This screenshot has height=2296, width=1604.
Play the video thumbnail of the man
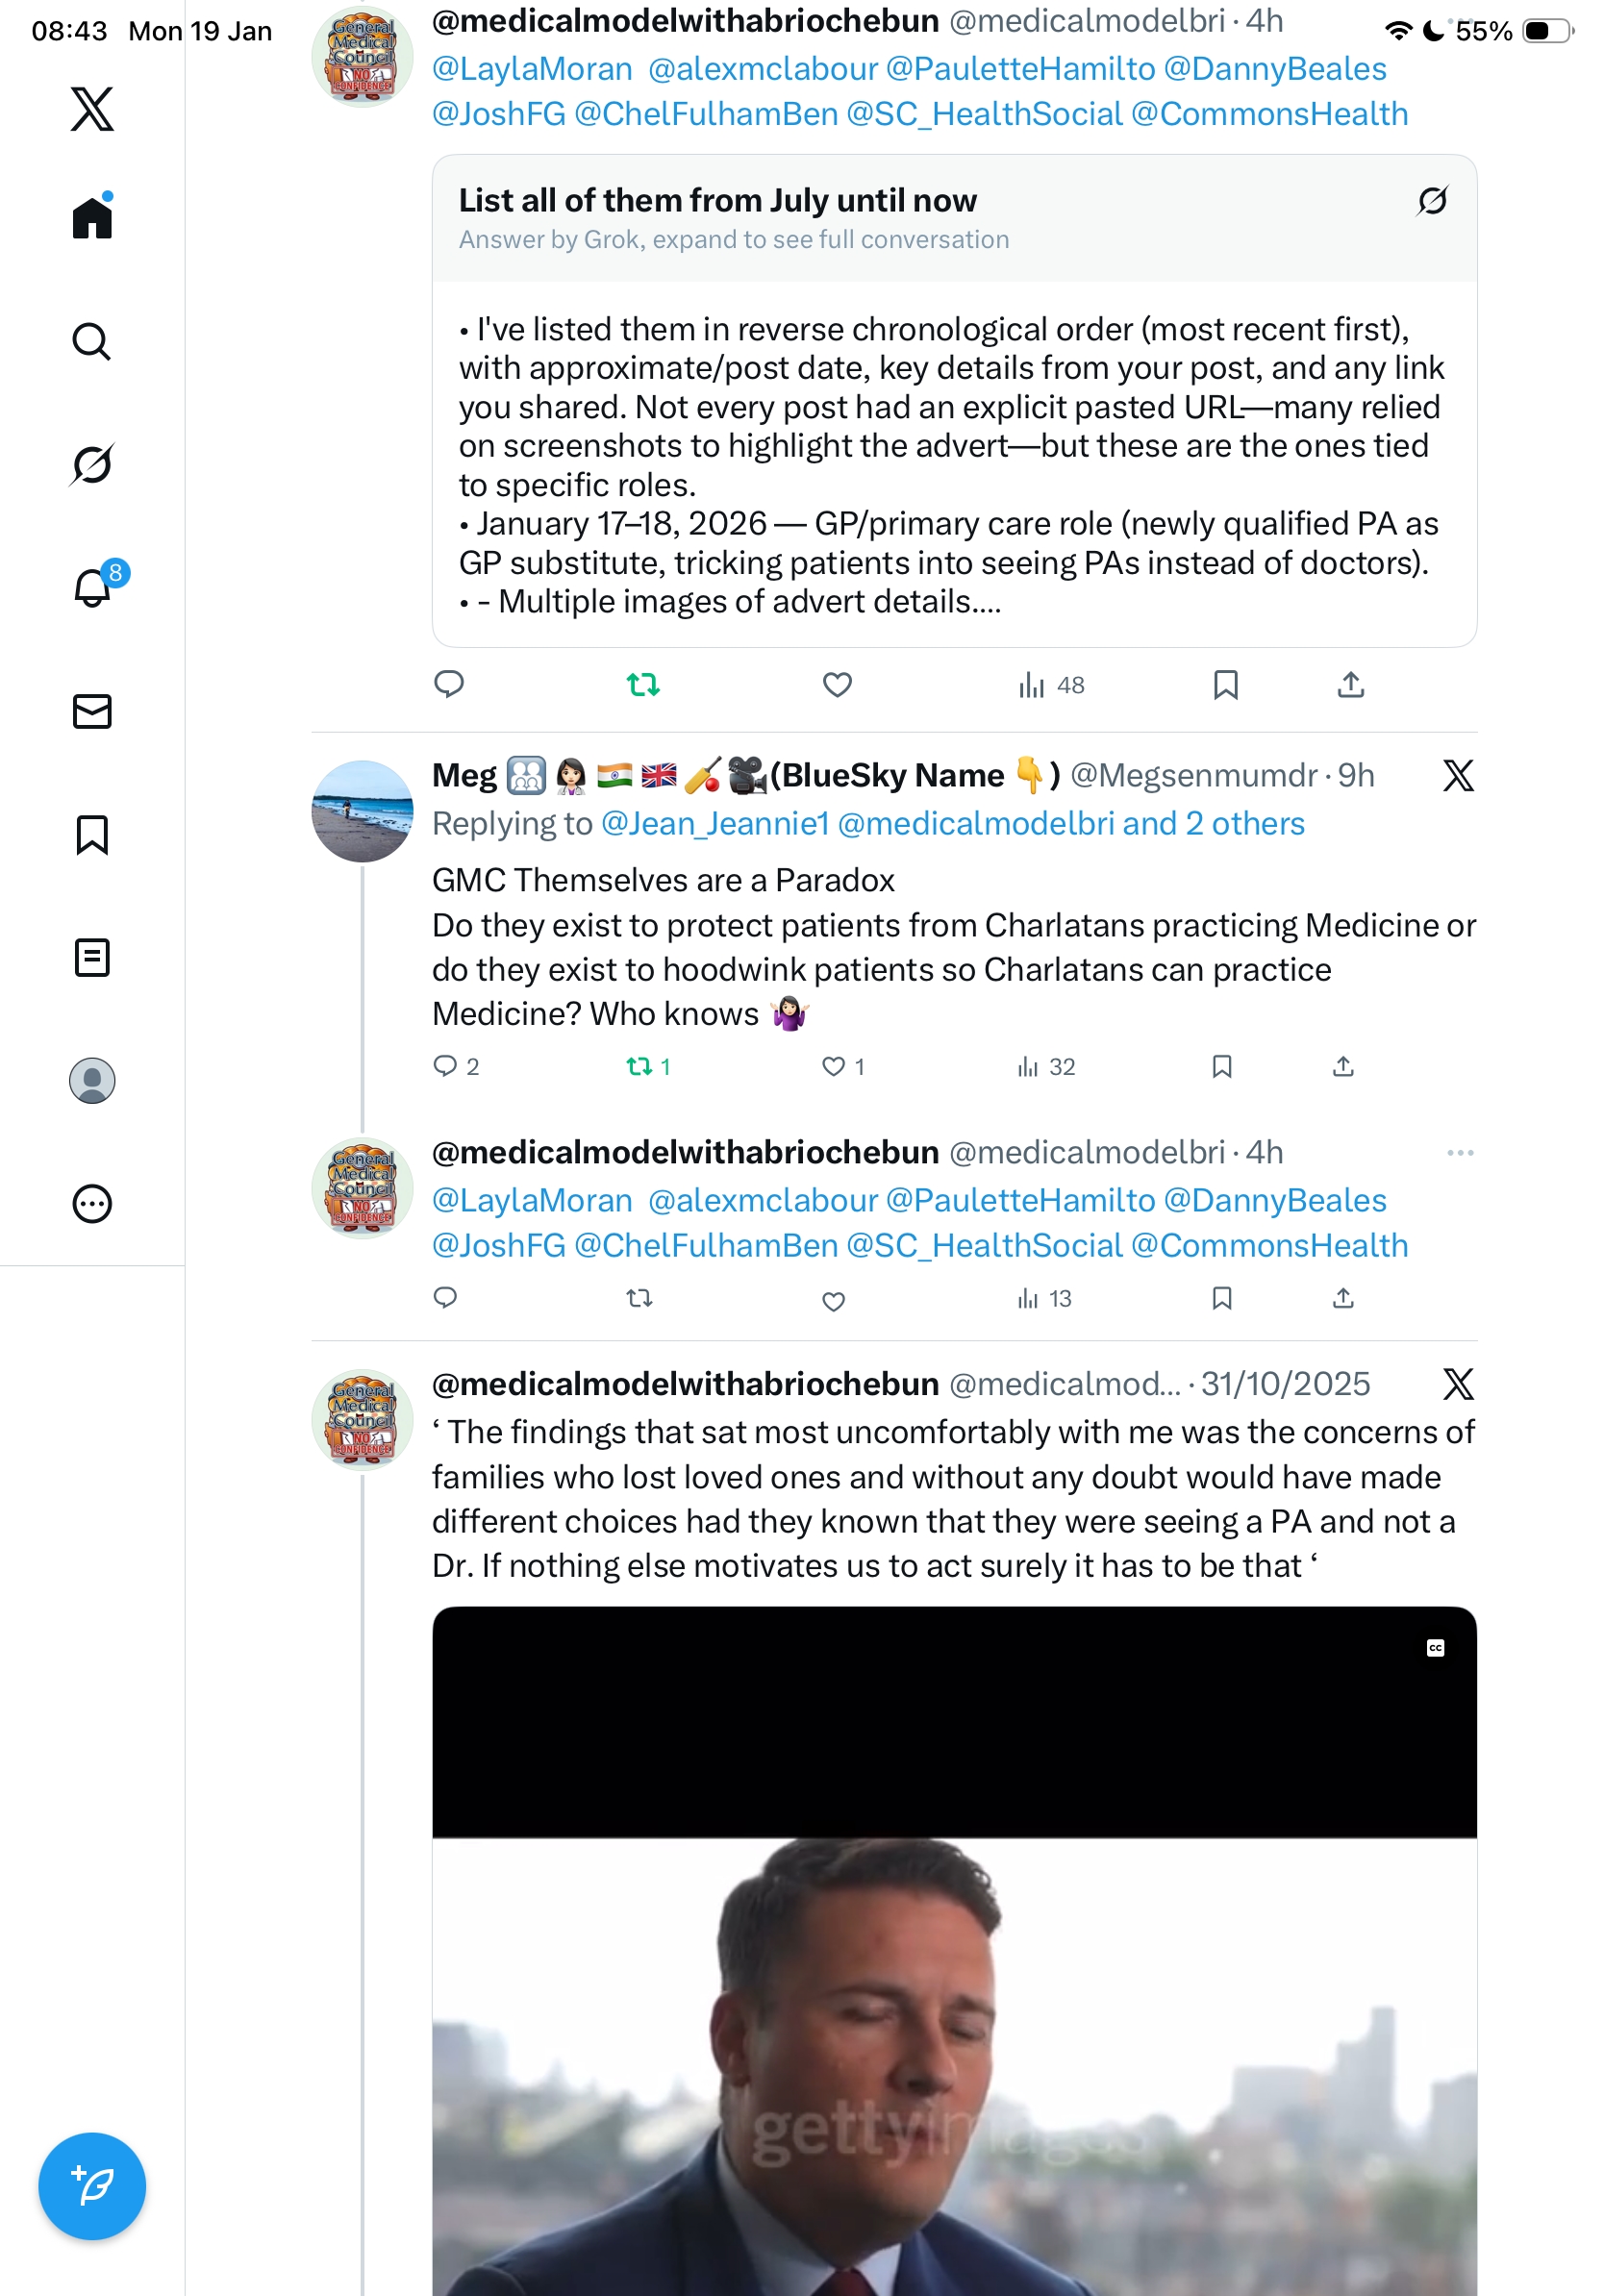[954, 1950]
